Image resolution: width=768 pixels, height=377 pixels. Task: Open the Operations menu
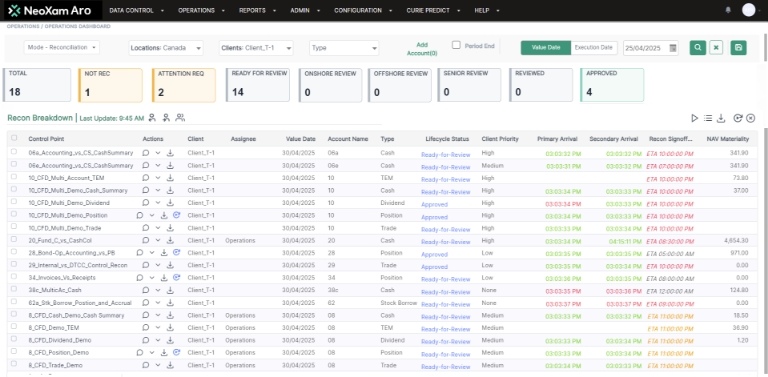click(201, 10)
